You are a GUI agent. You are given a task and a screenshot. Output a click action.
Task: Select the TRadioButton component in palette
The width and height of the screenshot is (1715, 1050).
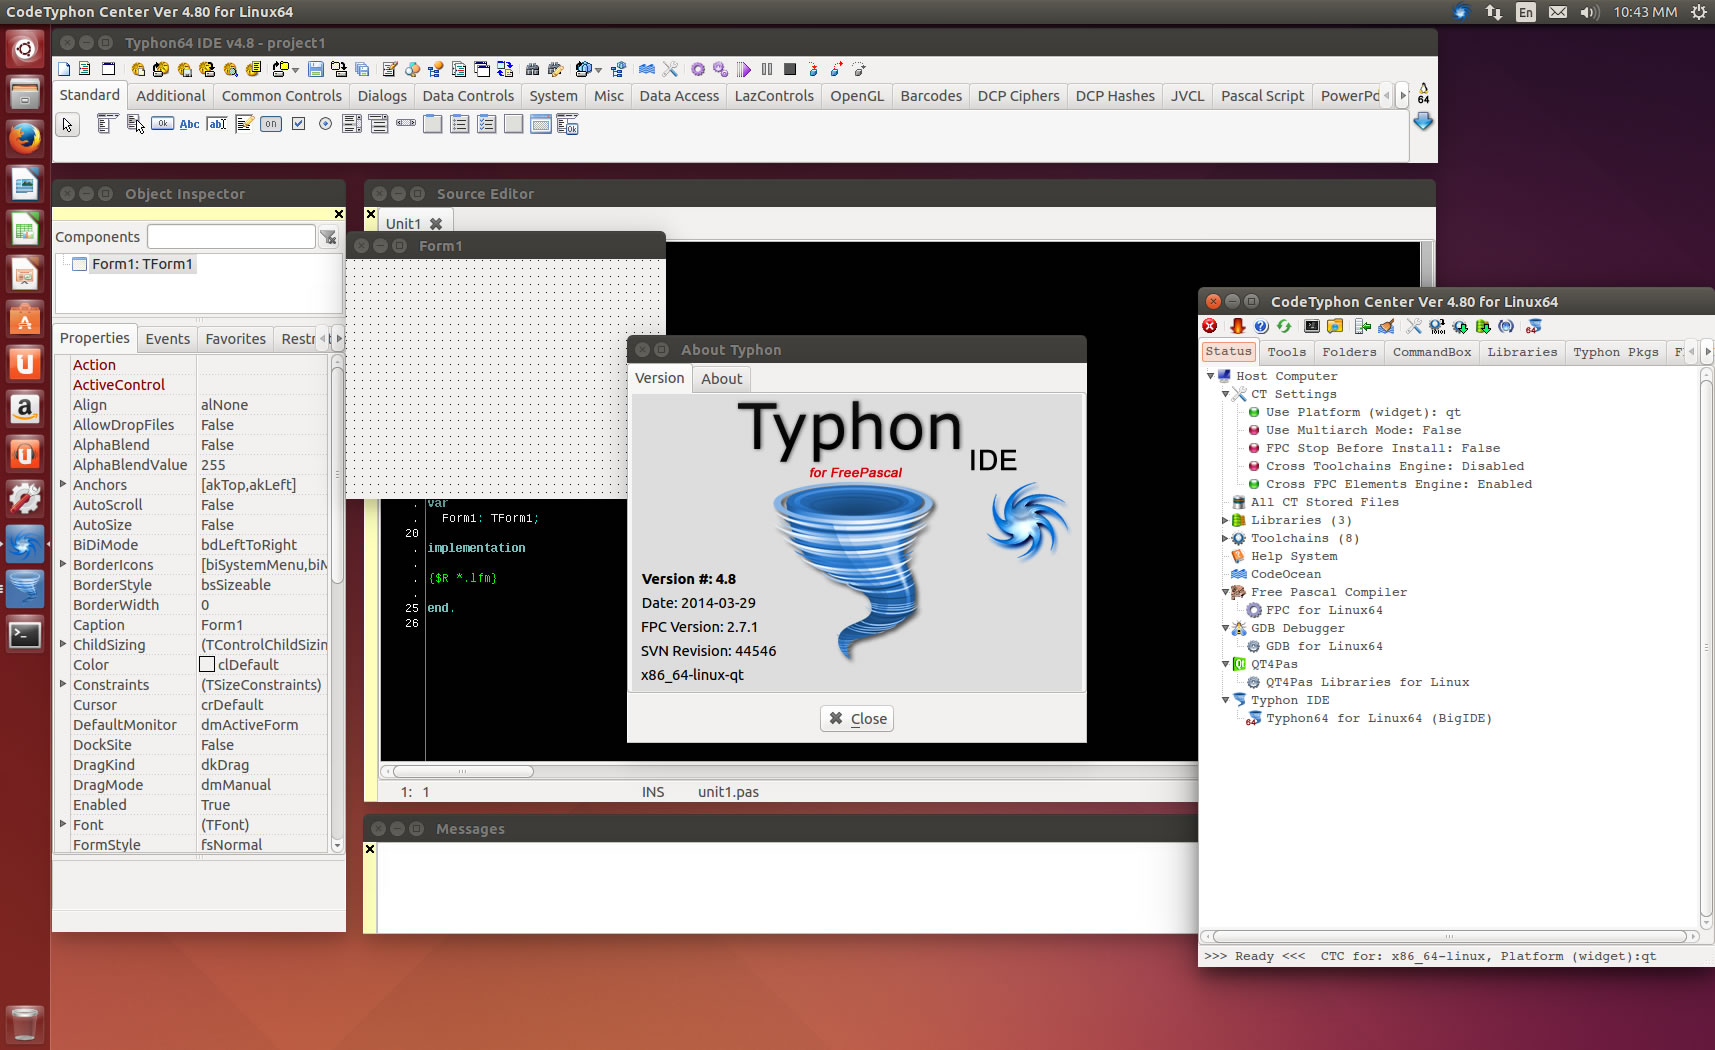pos(325,124)
